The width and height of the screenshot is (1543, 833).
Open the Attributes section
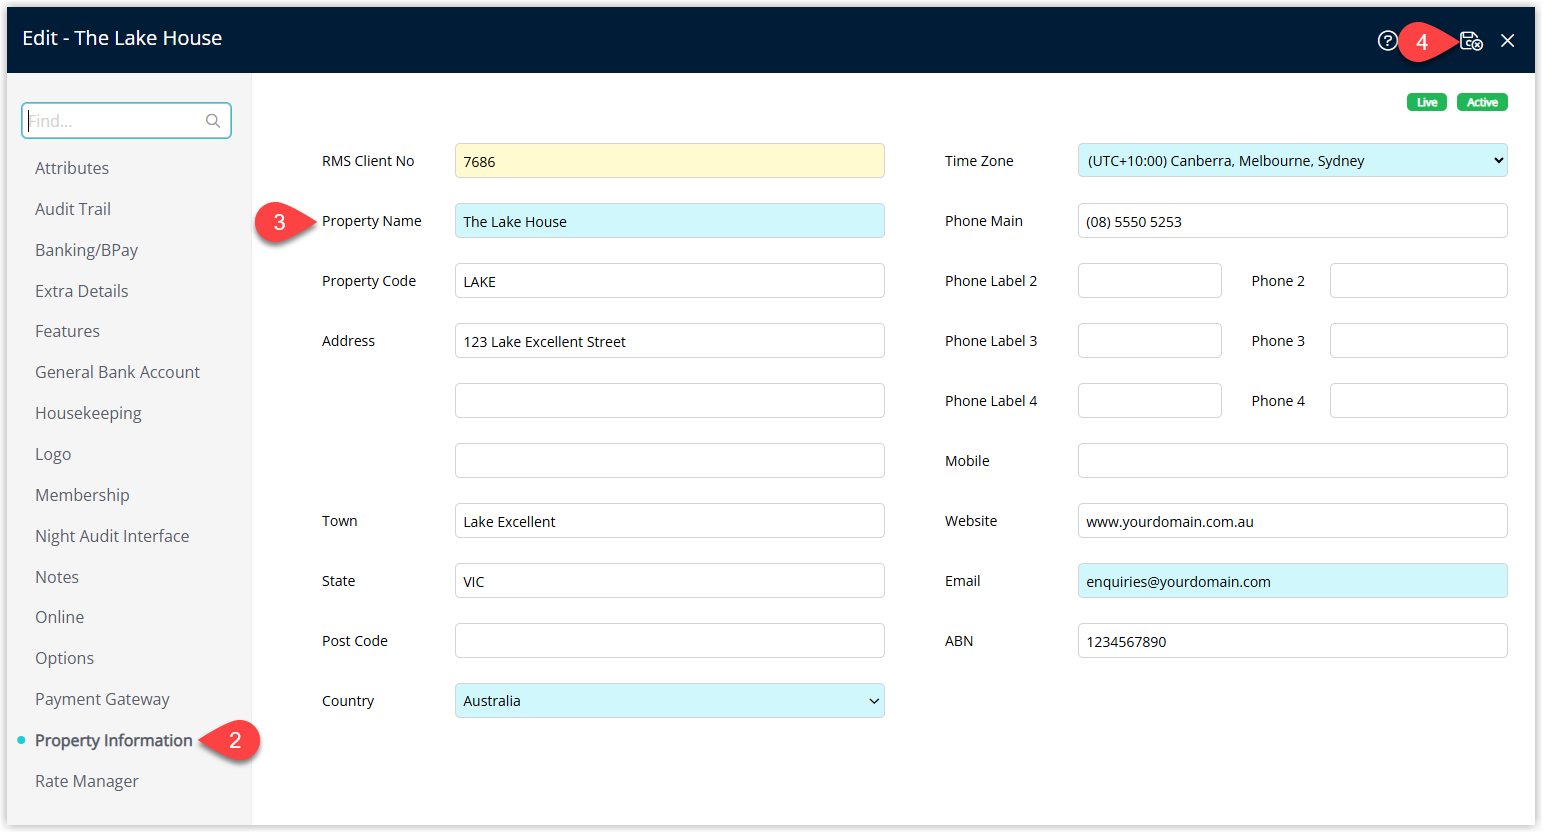pos(72,168)
